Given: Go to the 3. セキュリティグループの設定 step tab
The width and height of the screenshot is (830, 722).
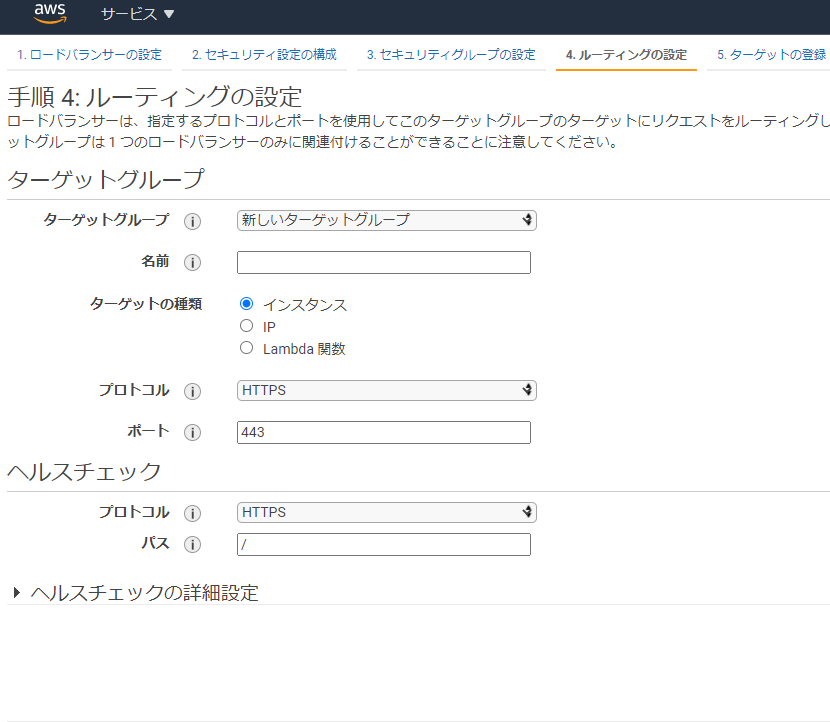Looking at the screenshot, I should [451, 55].
